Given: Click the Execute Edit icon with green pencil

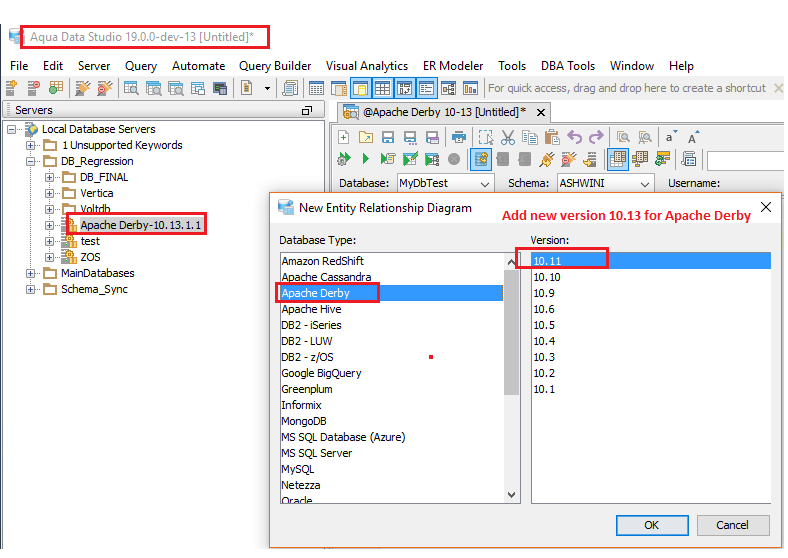Looking at the screenshot, I should pos(410,159).
